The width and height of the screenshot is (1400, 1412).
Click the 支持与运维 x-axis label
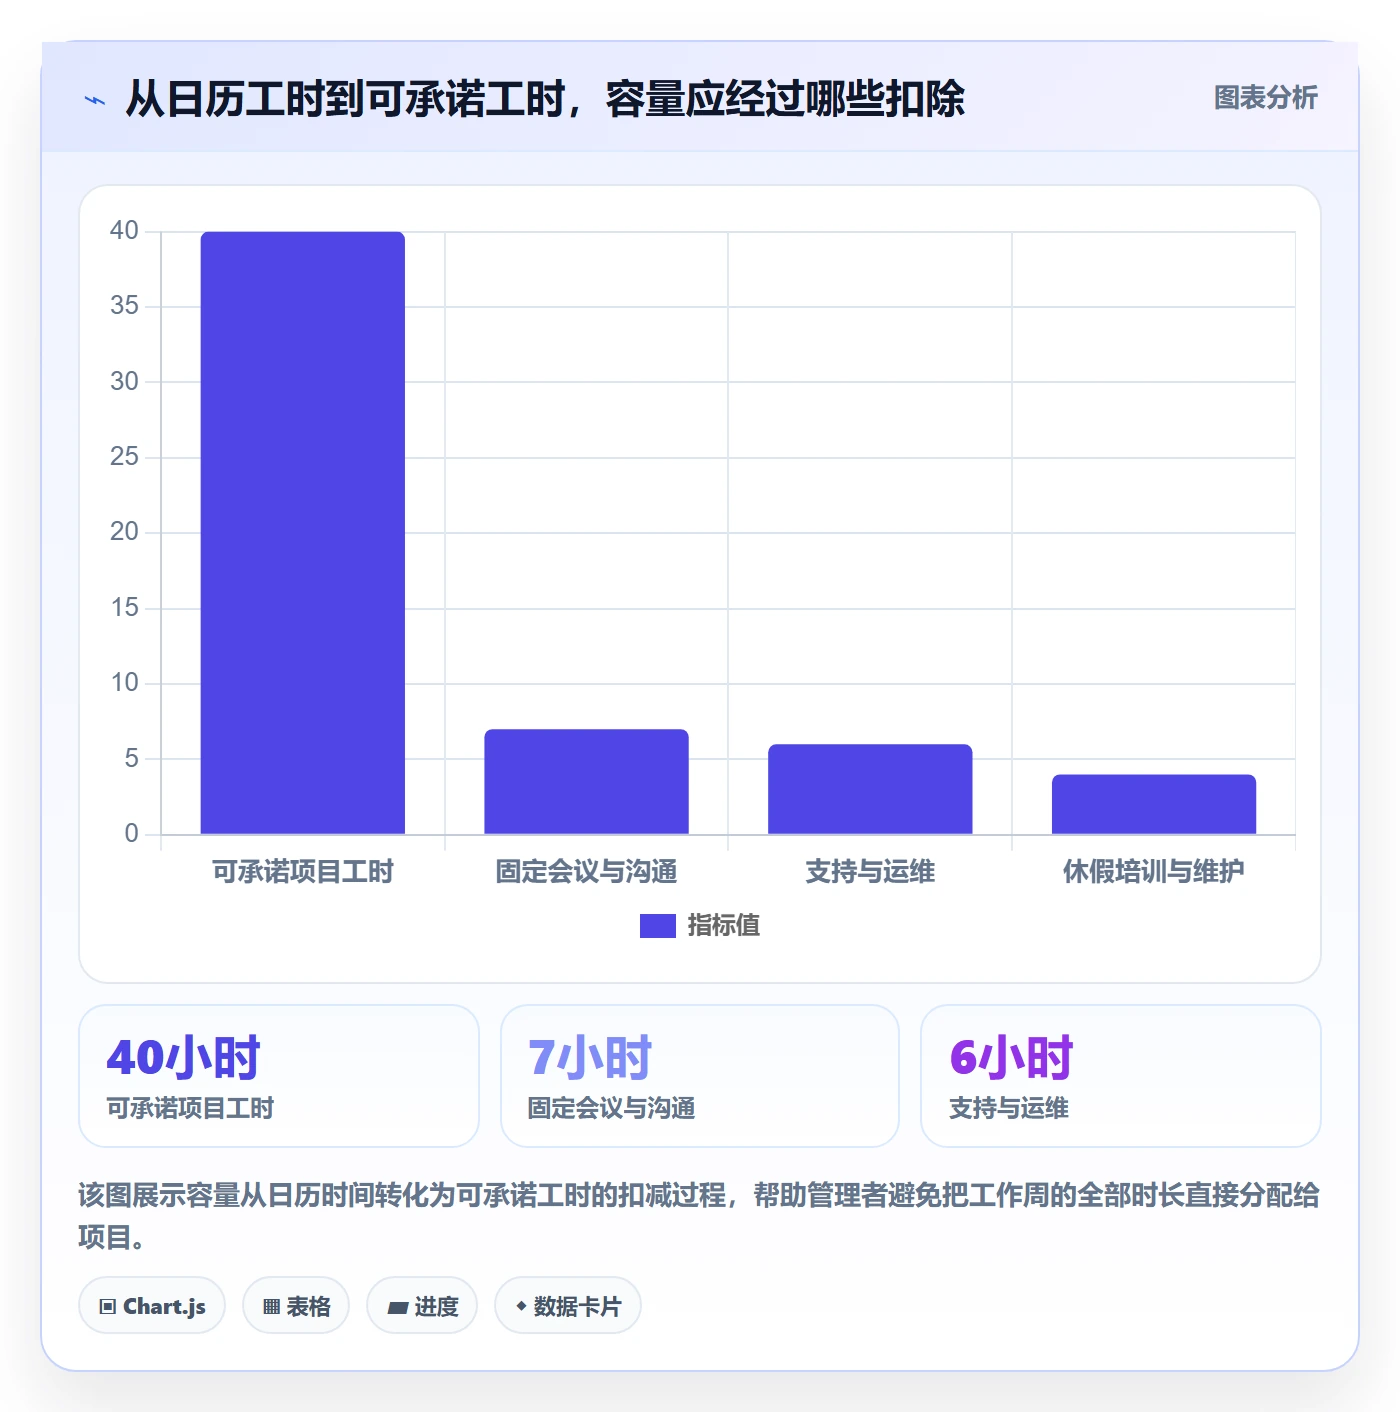click(870, 872)
